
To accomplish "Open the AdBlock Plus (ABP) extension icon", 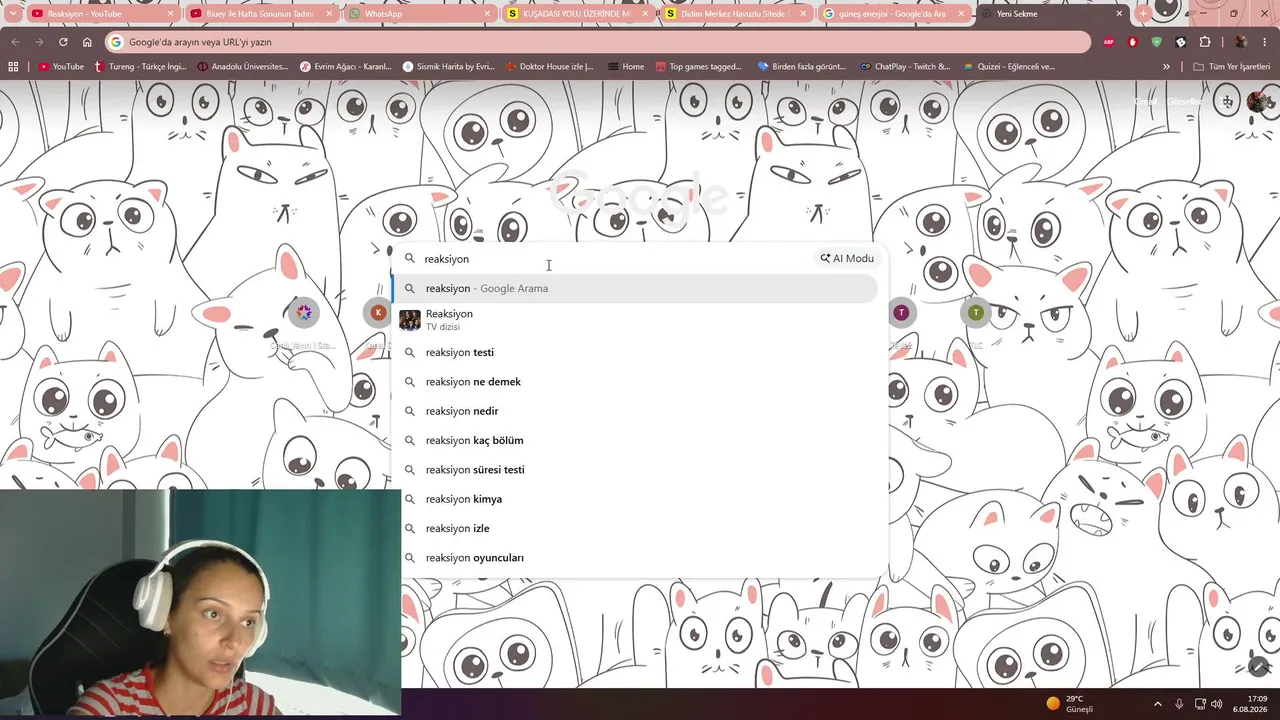I will click(1109, 42).
